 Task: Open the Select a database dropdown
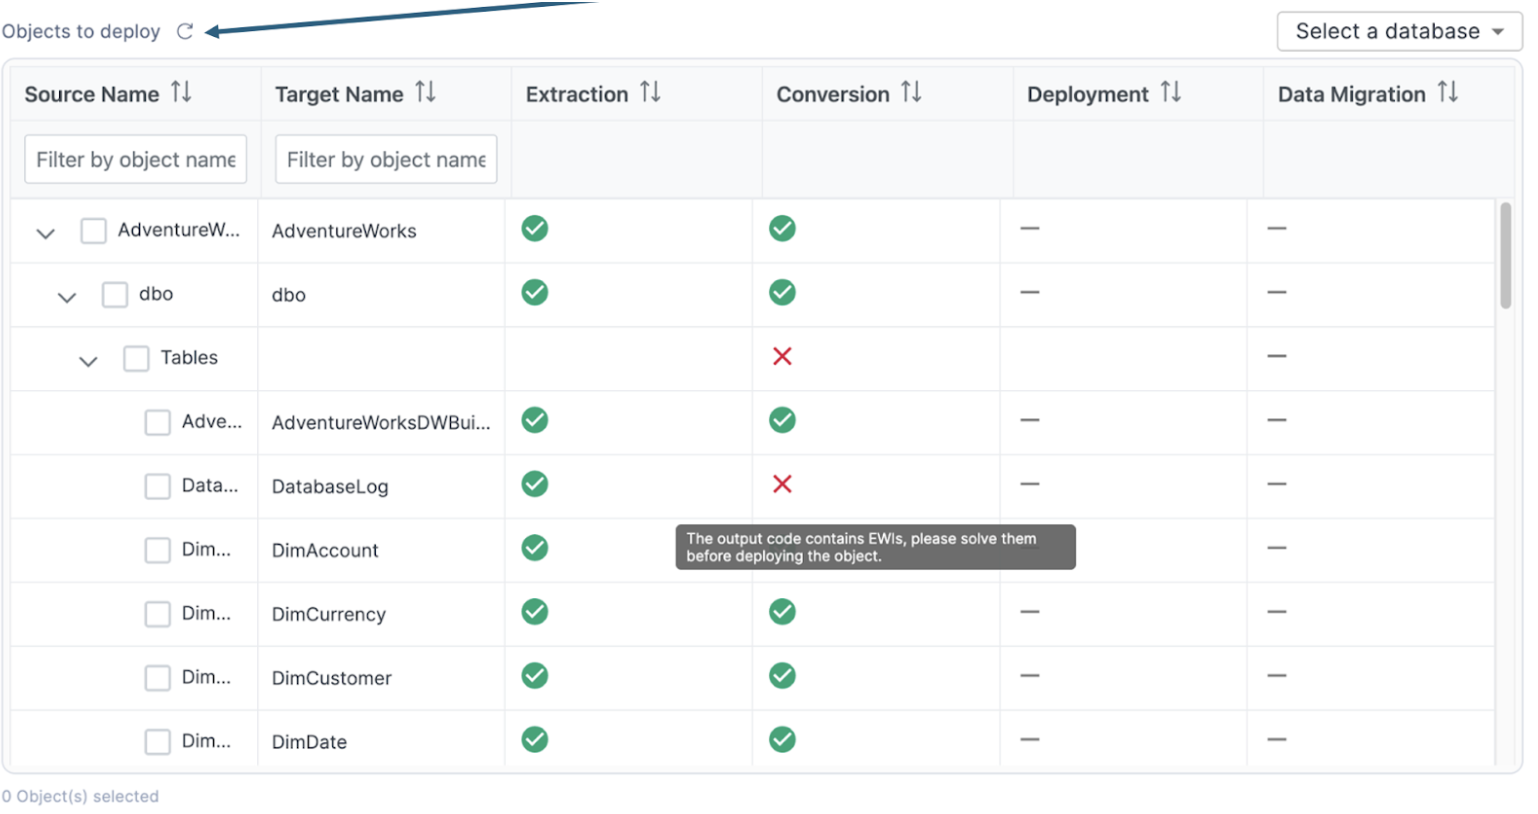pyautogui.click(x=1398, y=31)
